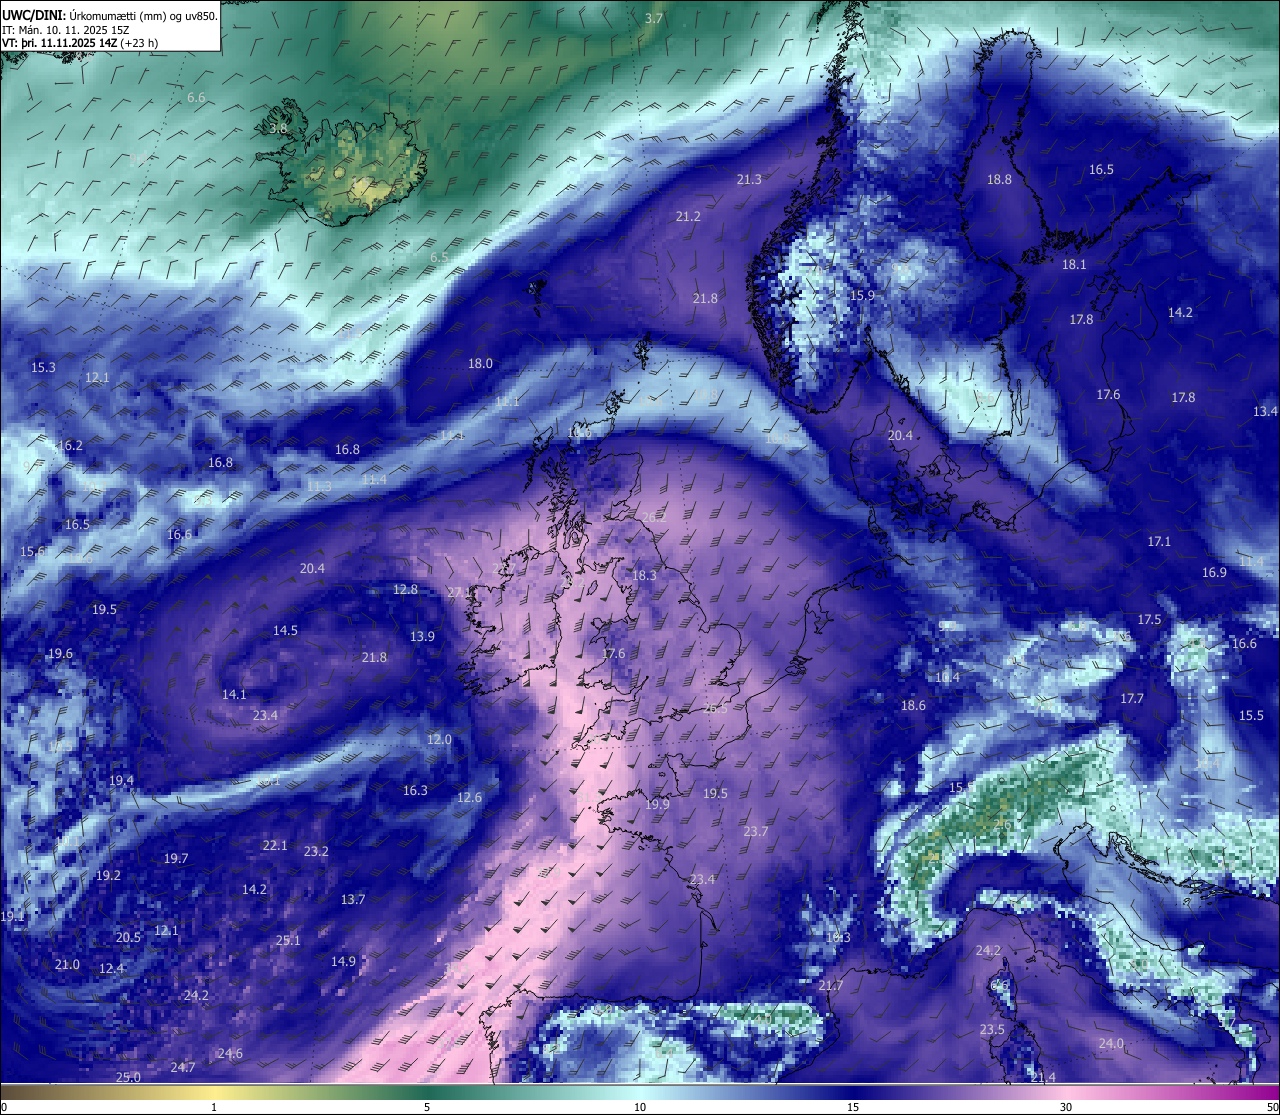Click the 3.8 value on western Iceland
This screenshot has height=1115, width=1280.
pyautogui.click(x=278, y=129)
